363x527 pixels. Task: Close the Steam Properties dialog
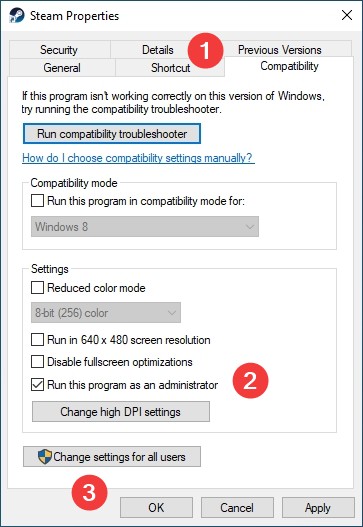(x=347, y=15)
